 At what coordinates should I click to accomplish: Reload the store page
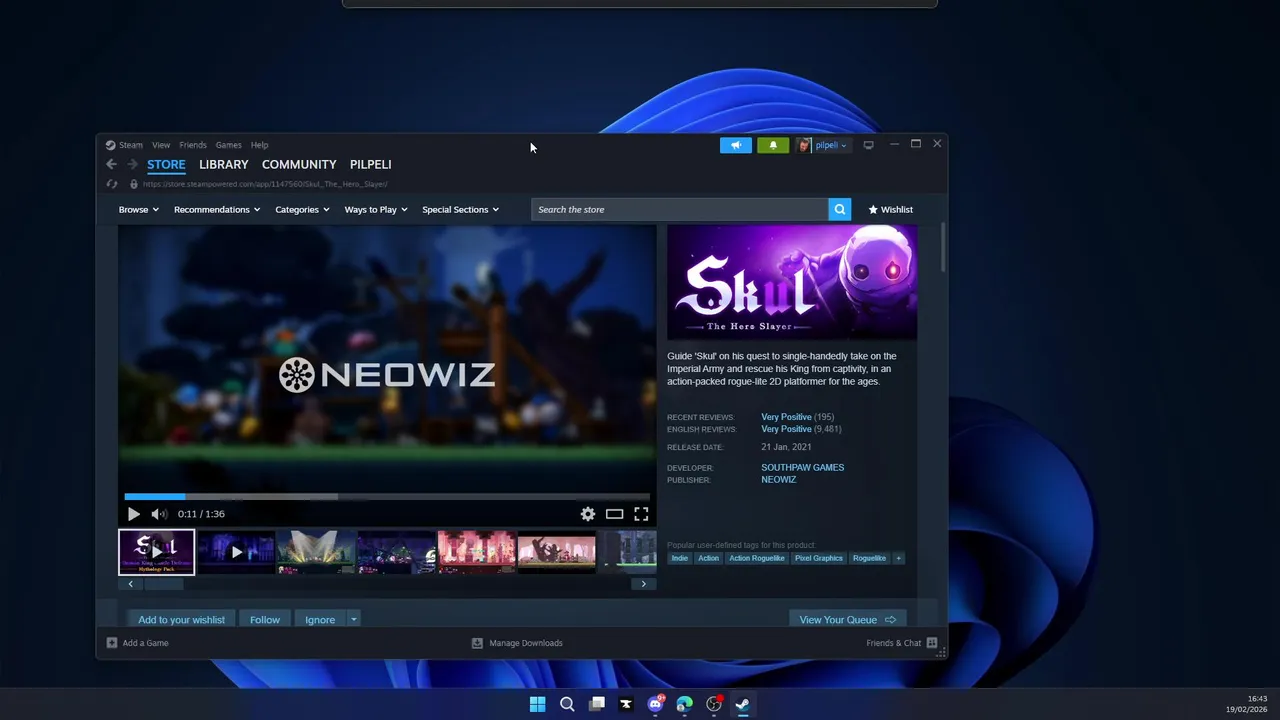pos(112,184)
